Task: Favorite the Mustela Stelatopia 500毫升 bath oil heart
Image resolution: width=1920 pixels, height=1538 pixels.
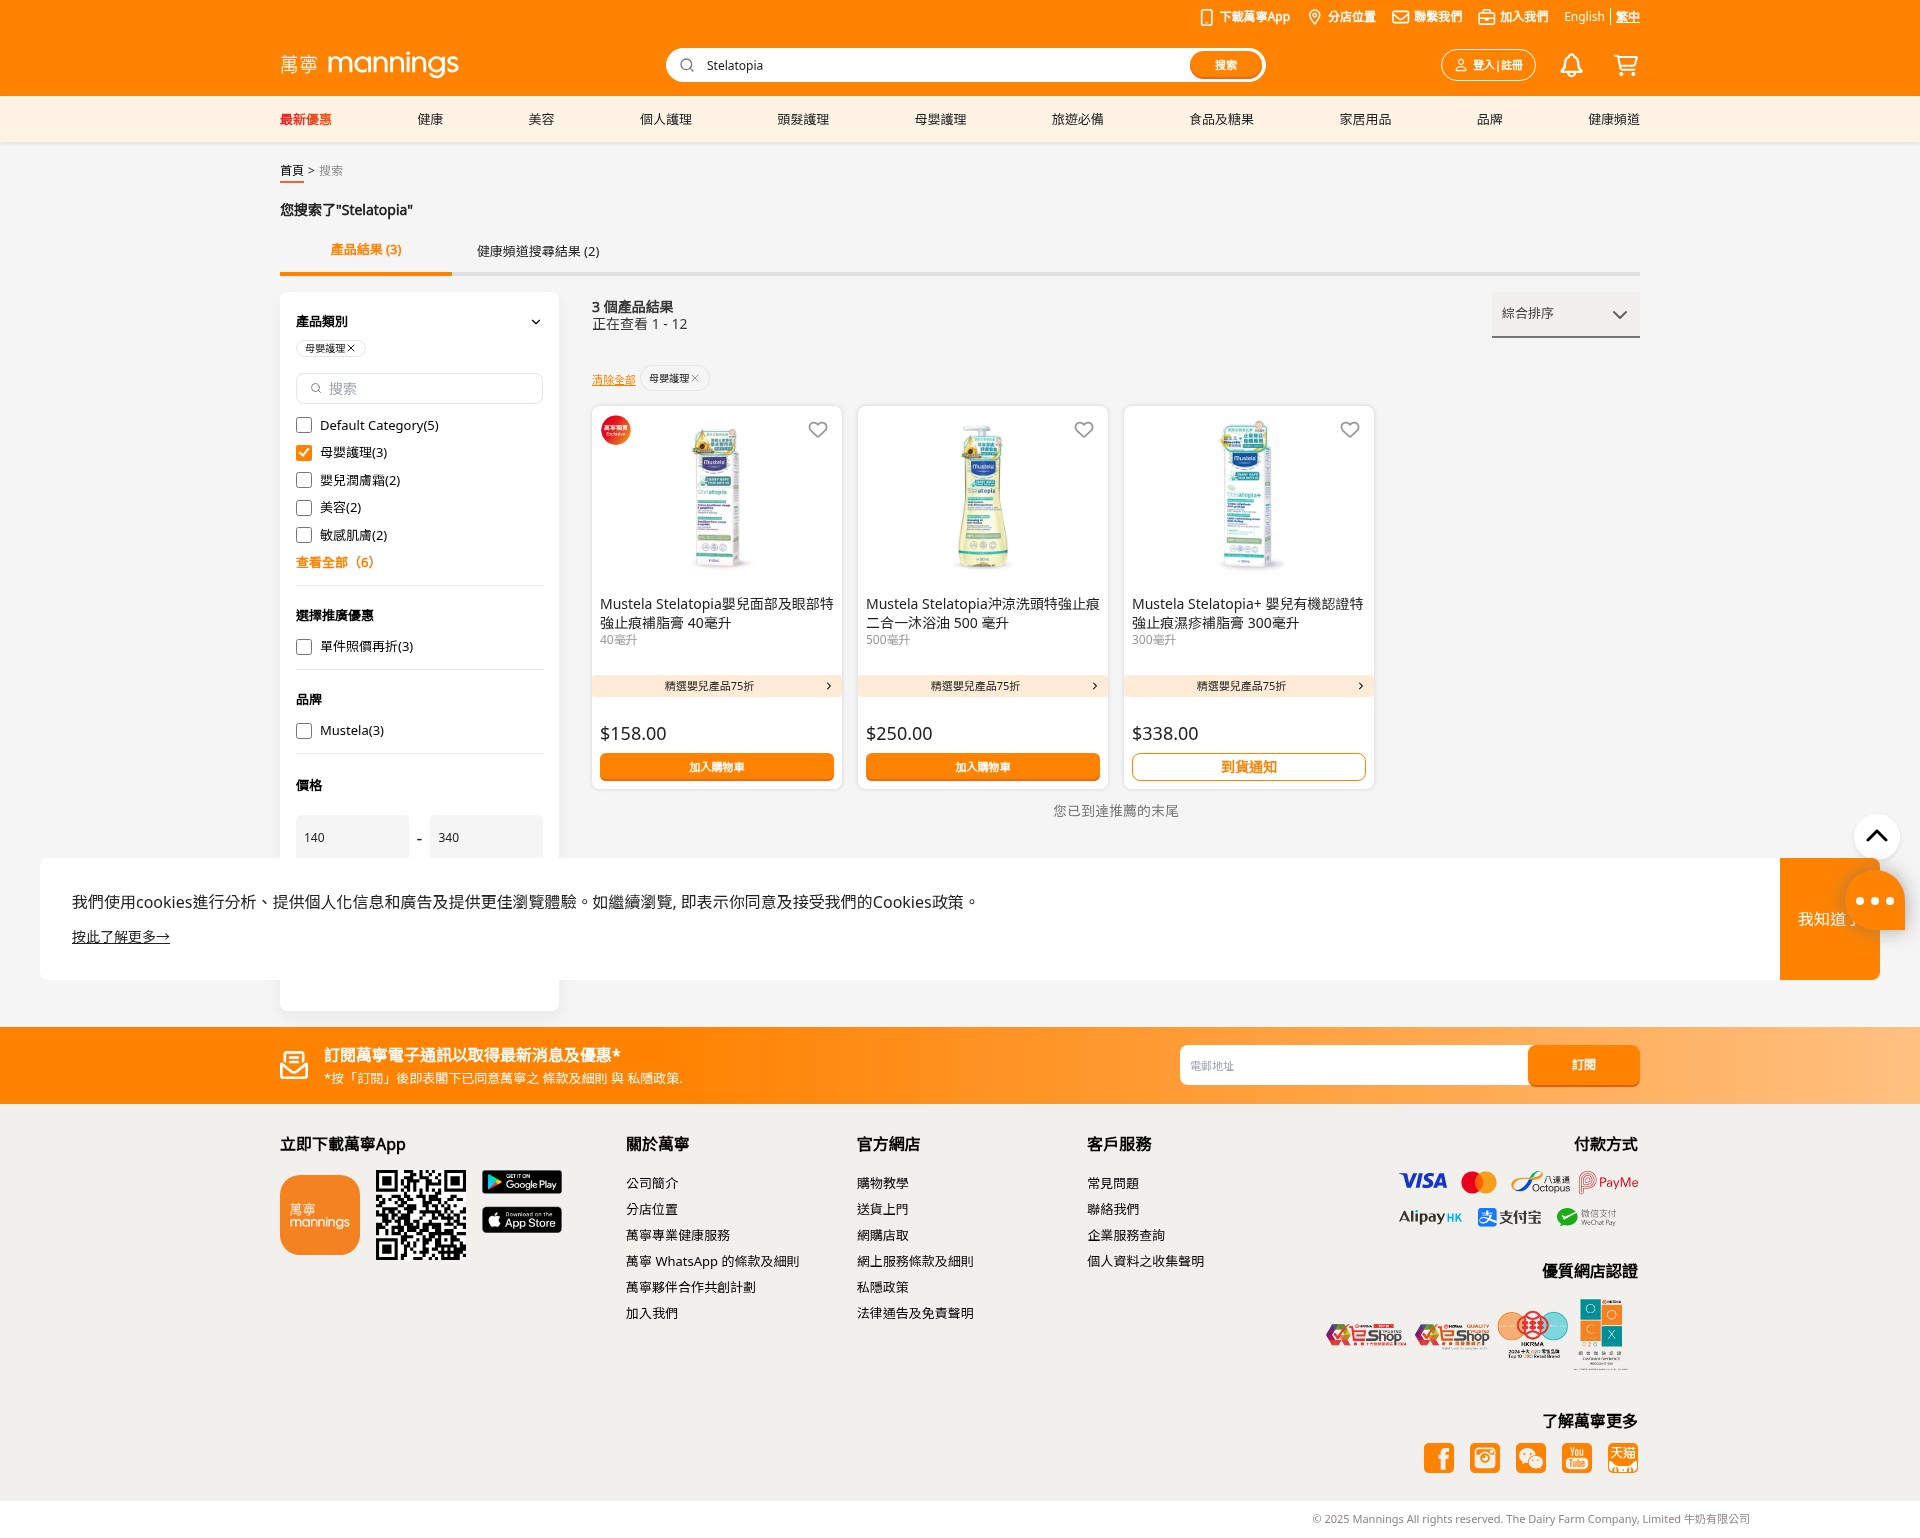Action: click(x=1084, y=429)
